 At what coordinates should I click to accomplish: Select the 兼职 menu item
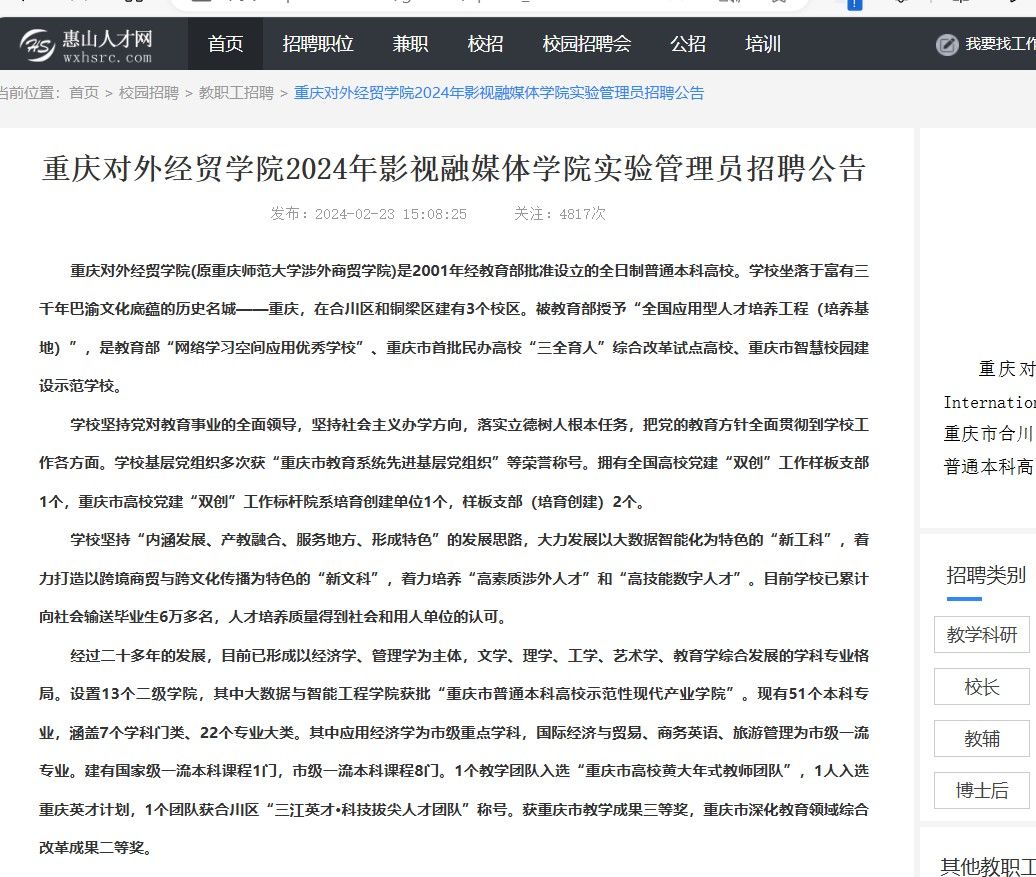pyautogui.click(x=410, y=44)
